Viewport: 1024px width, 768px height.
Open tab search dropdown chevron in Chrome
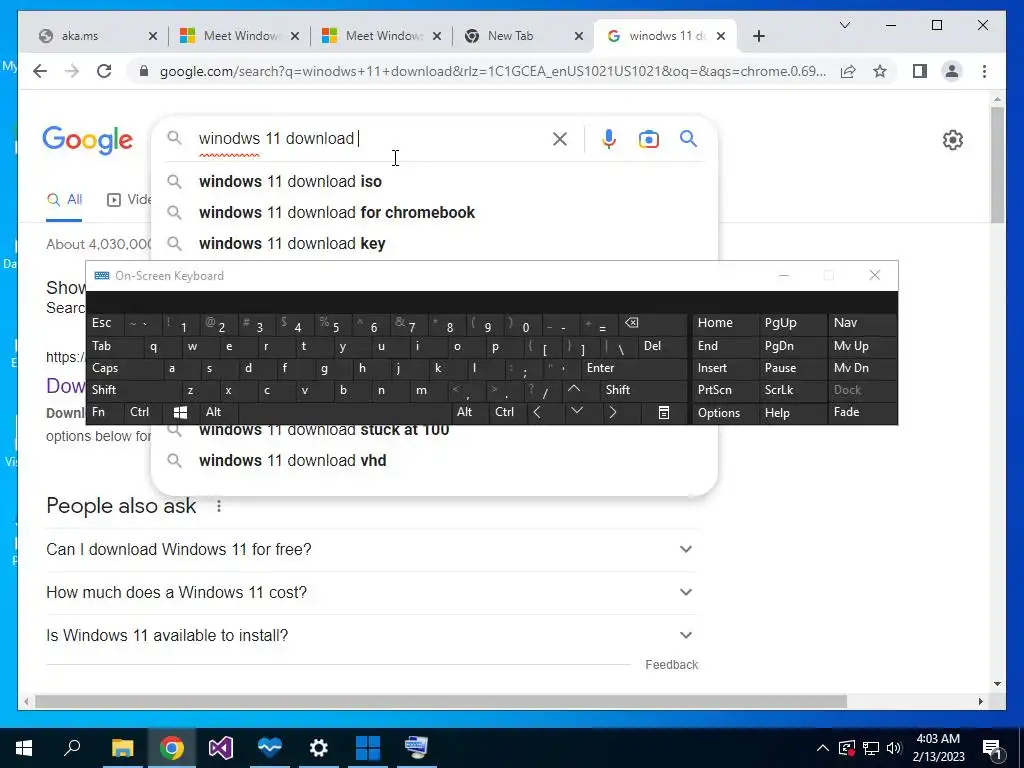coord(844,25)
